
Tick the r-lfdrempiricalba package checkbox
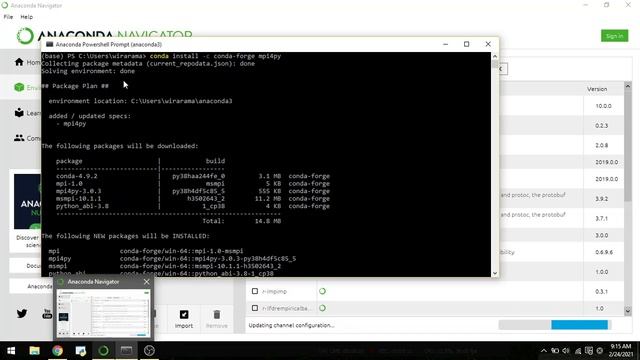click(255, 308)
